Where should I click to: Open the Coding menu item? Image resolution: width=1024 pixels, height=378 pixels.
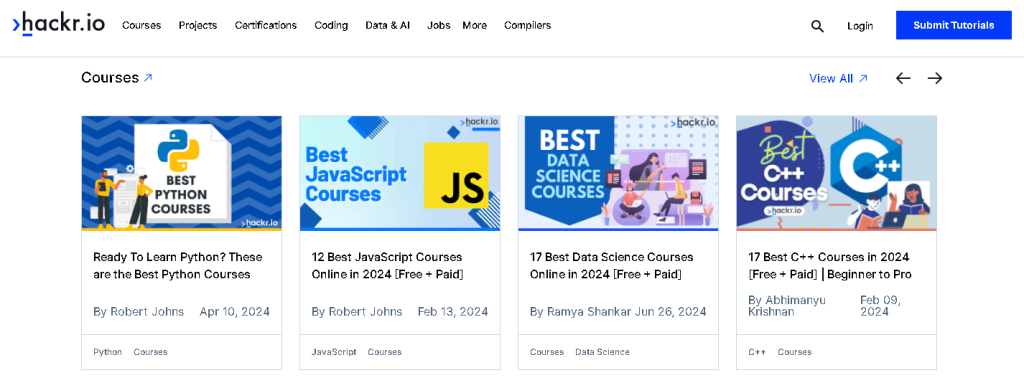331,25
